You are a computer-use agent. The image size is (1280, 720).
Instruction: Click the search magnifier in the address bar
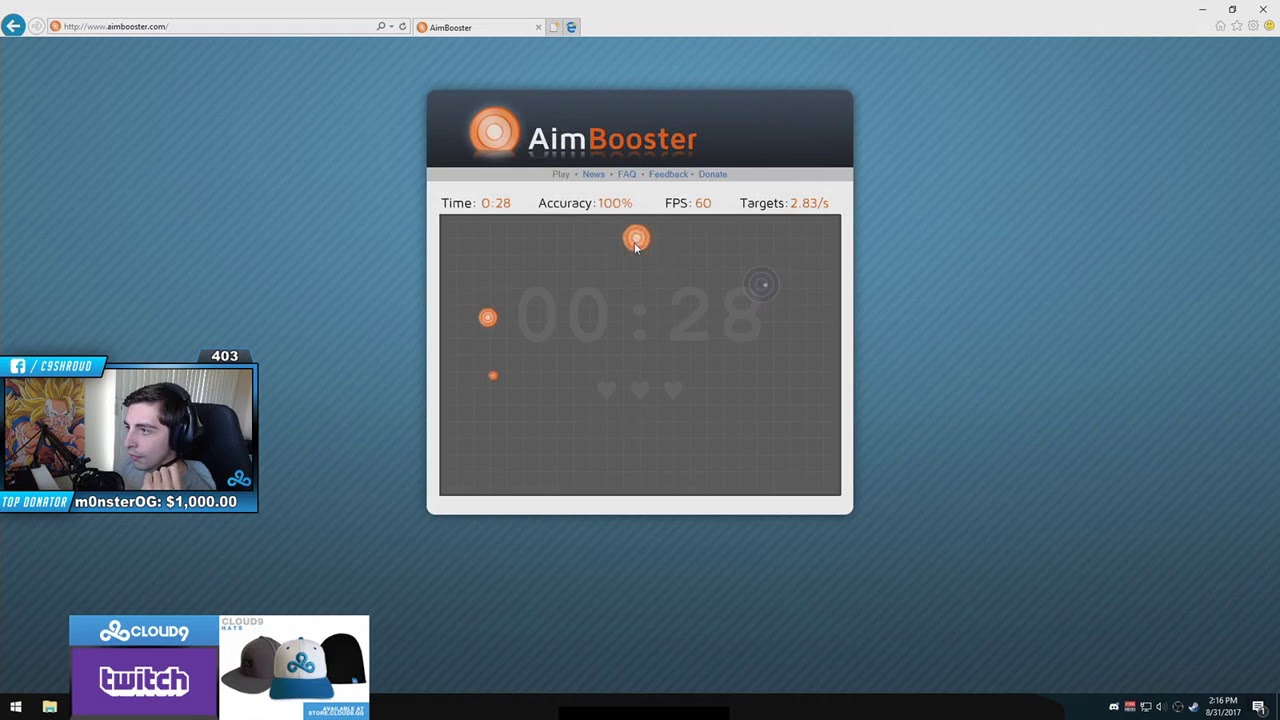tap(381, 26)
